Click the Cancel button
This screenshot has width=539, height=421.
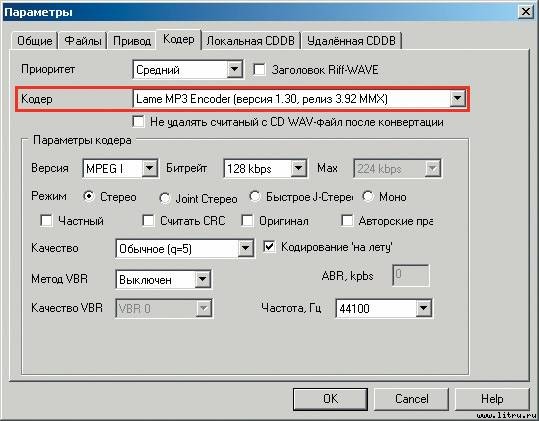[411, 399]
